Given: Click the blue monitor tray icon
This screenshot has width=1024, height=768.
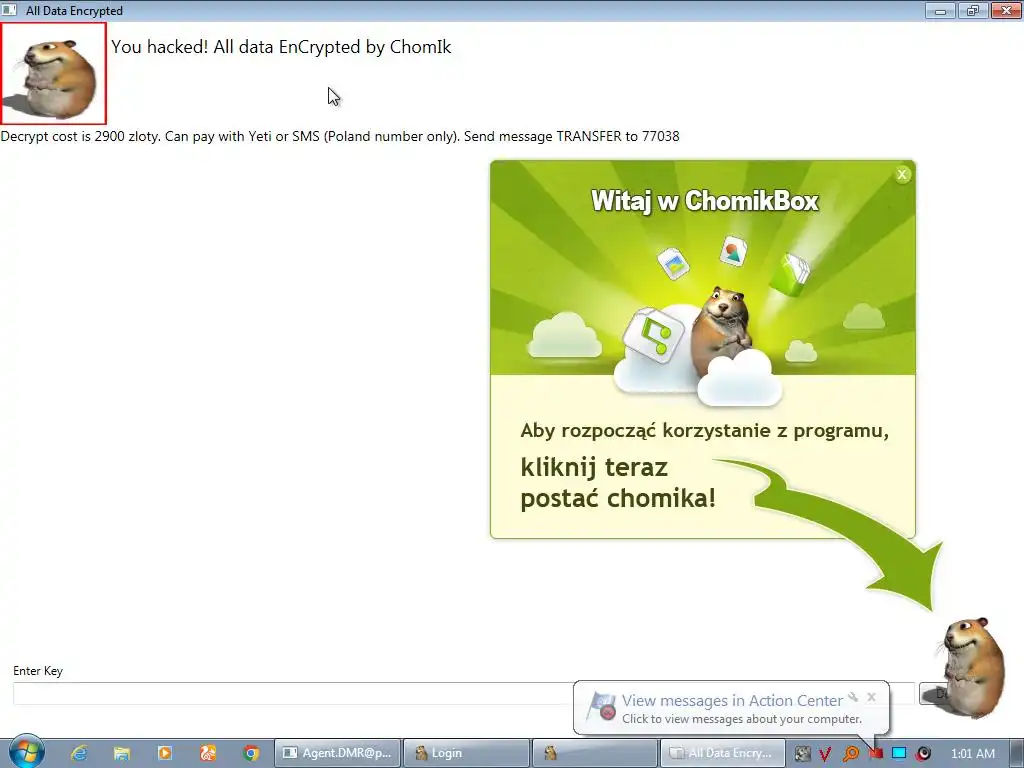Looking at the screenshot, I should [899, 753].
